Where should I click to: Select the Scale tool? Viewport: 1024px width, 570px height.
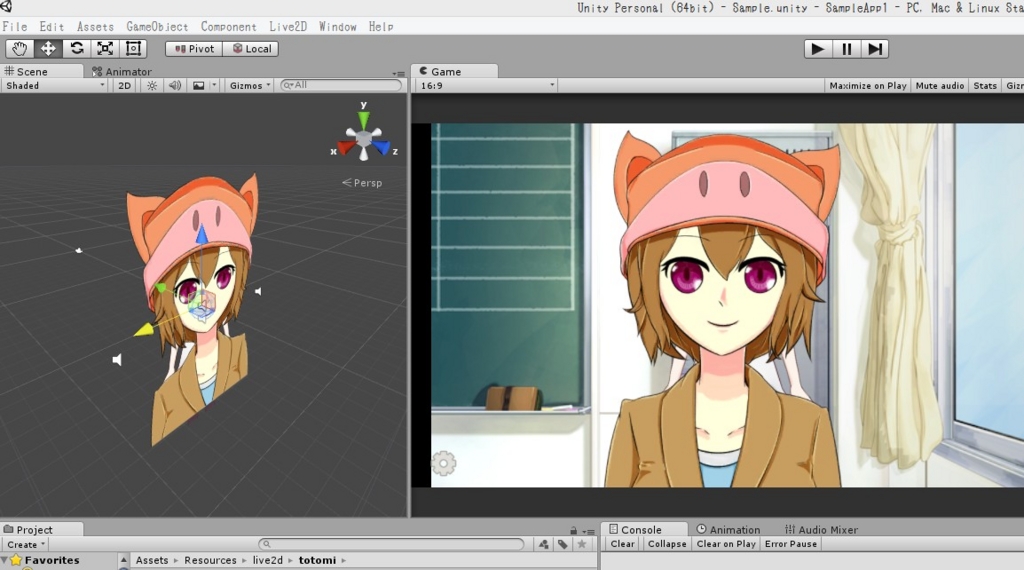(x=104, y=49)
